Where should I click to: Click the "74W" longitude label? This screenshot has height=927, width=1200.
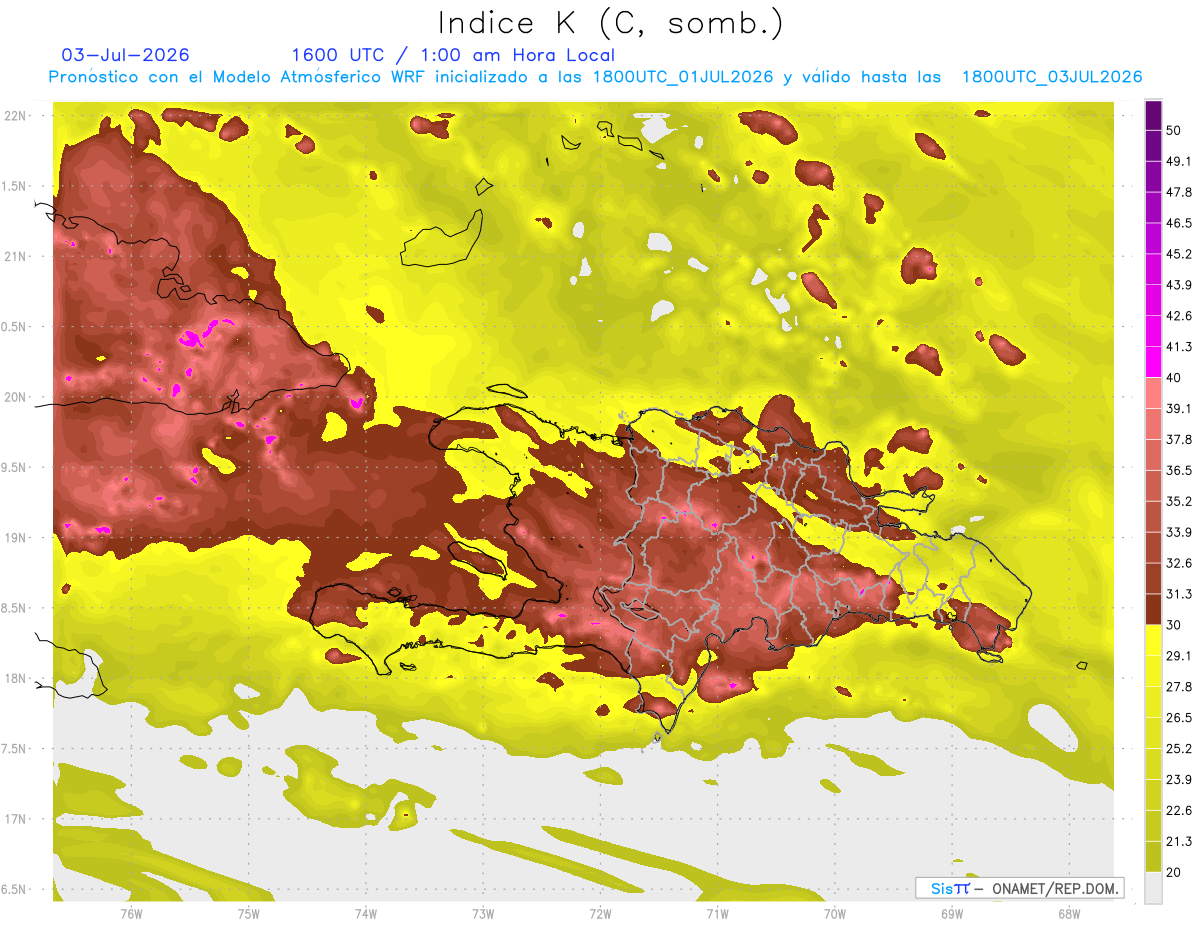[365, 914]
